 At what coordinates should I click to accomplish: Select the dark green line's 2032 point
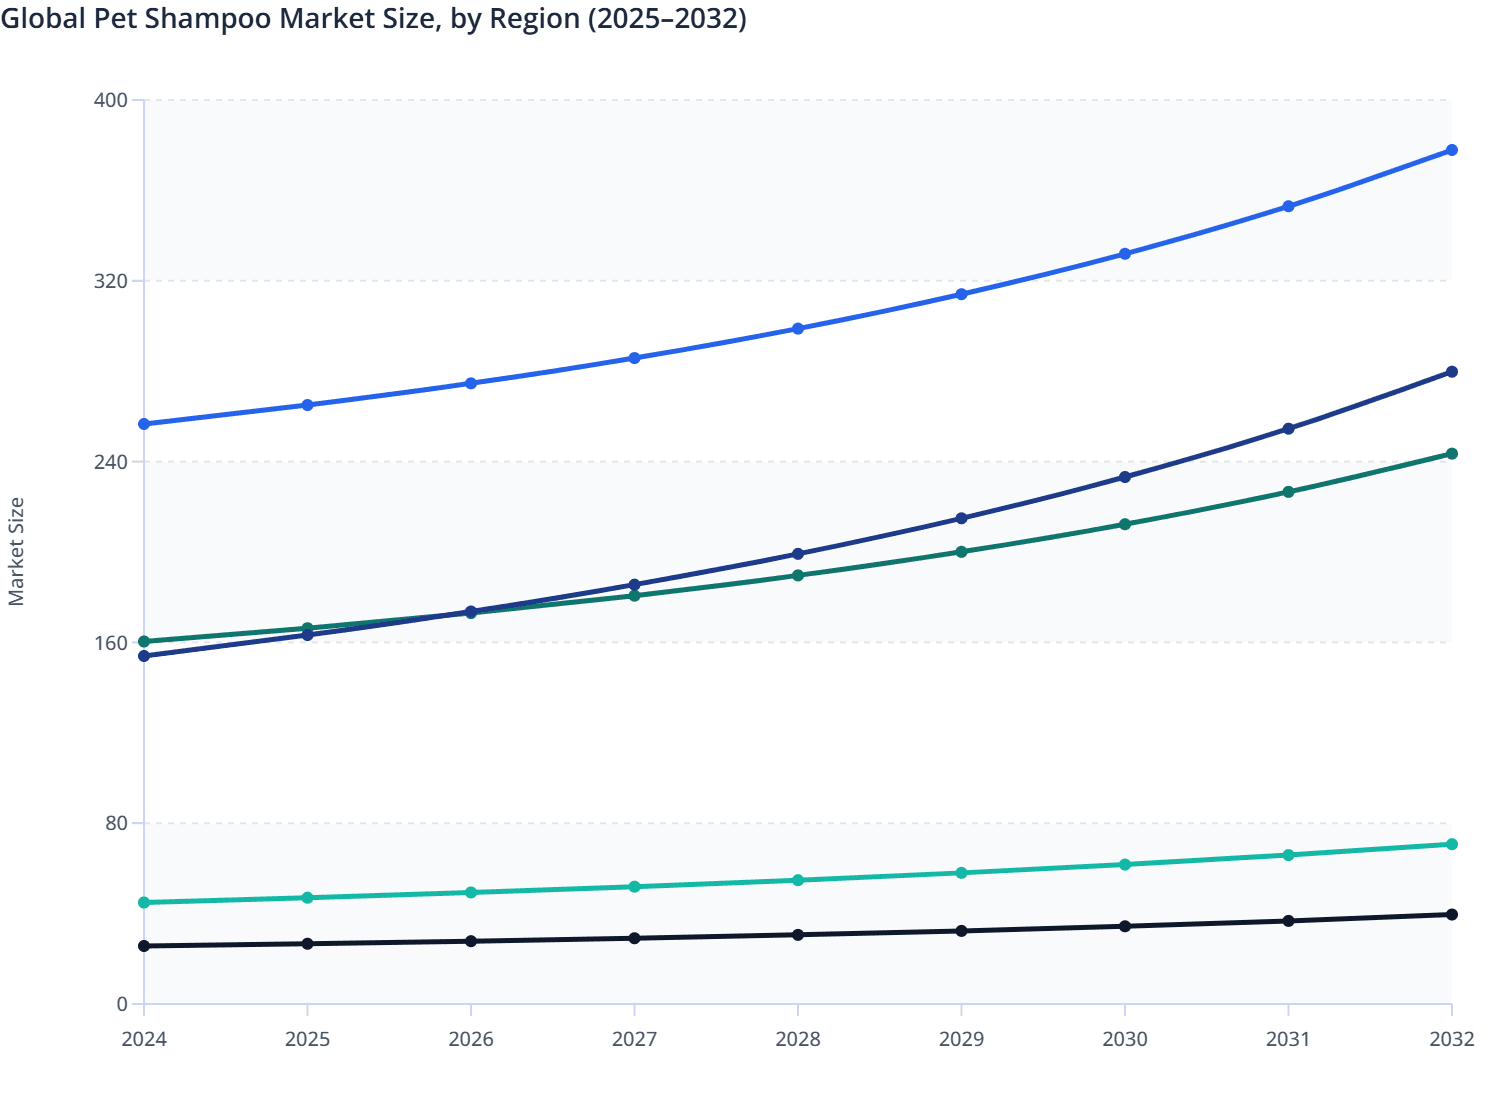coord(1451,454)
